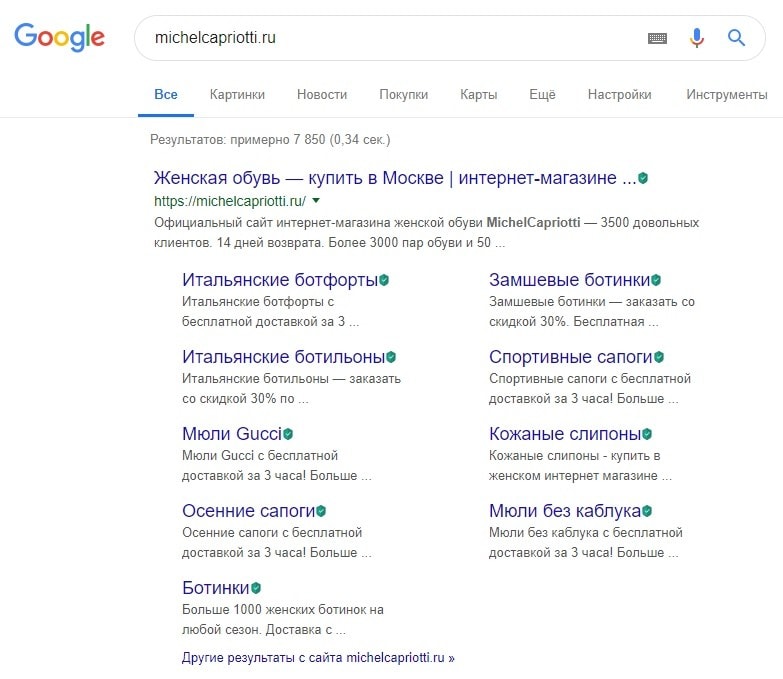Click into the search query field

(390, 38)
